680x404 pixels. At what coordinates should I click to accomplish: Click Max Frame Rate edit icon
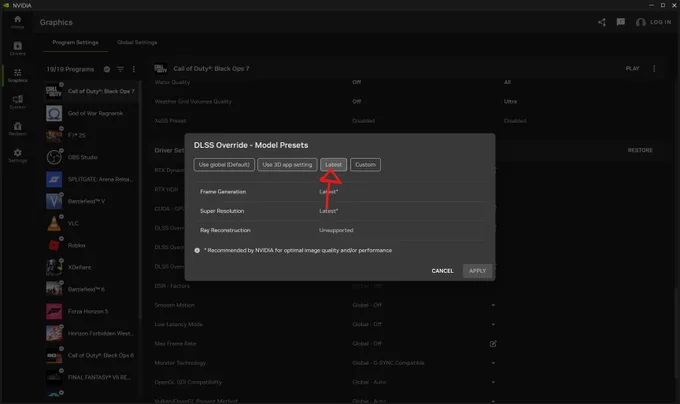coord(493,344)
